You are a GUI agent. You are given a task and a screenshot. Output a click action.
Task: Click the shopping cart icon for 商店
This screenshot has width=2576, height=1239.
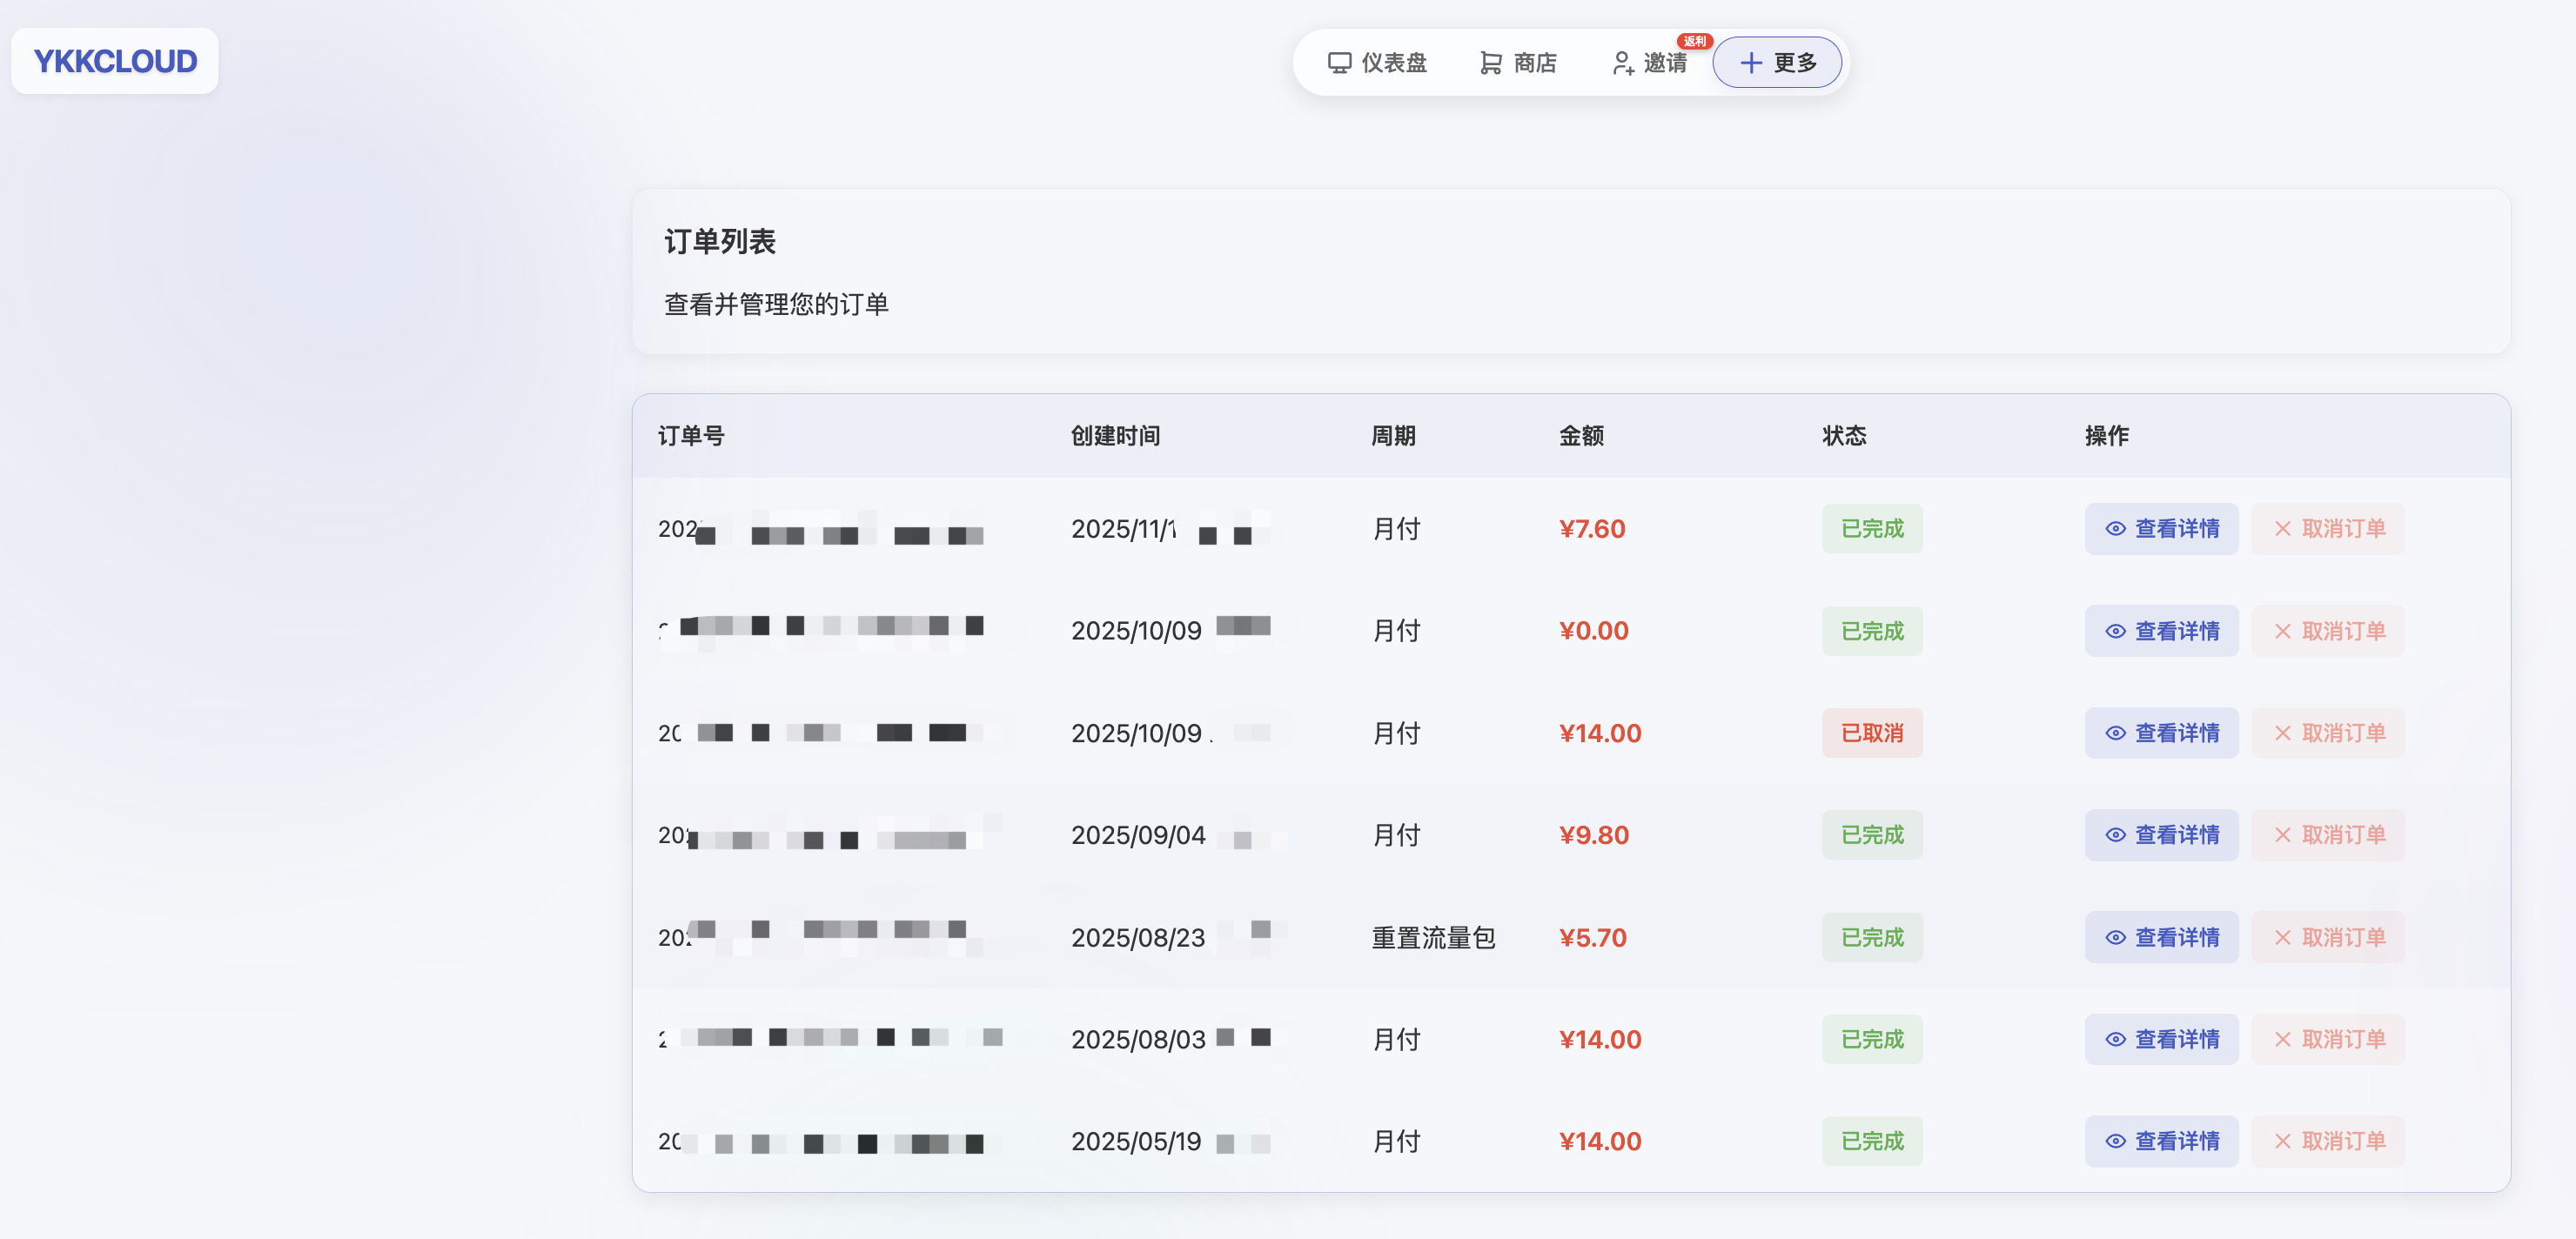1490,63
